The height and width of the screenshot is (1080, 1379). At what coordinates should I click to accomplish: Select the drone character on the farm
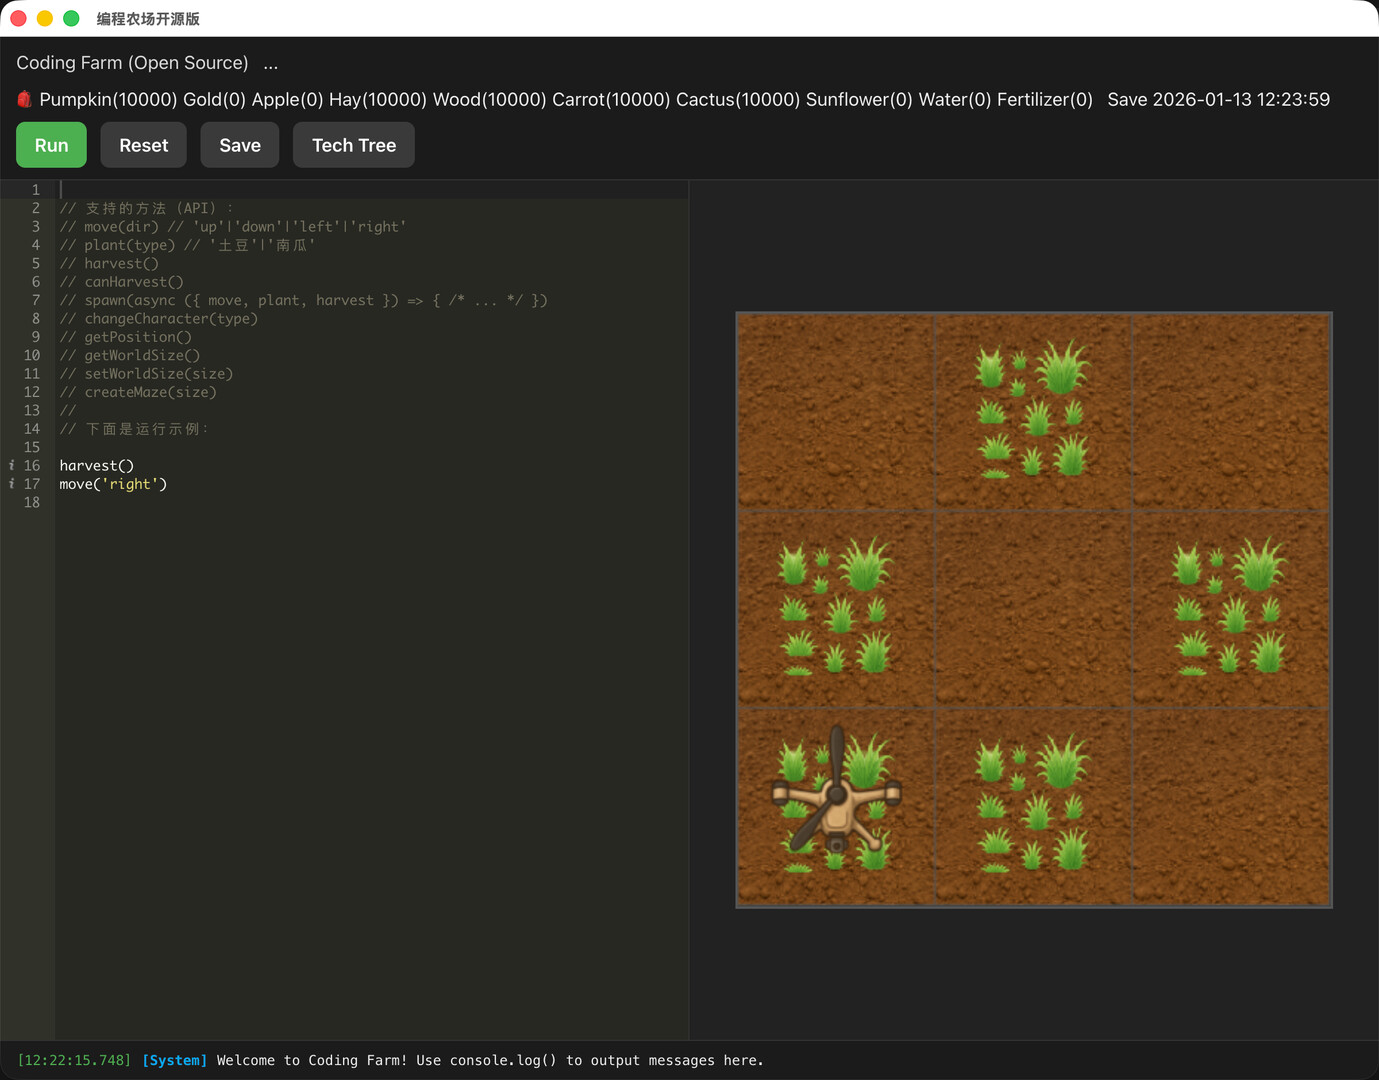[x=837, y=810]
